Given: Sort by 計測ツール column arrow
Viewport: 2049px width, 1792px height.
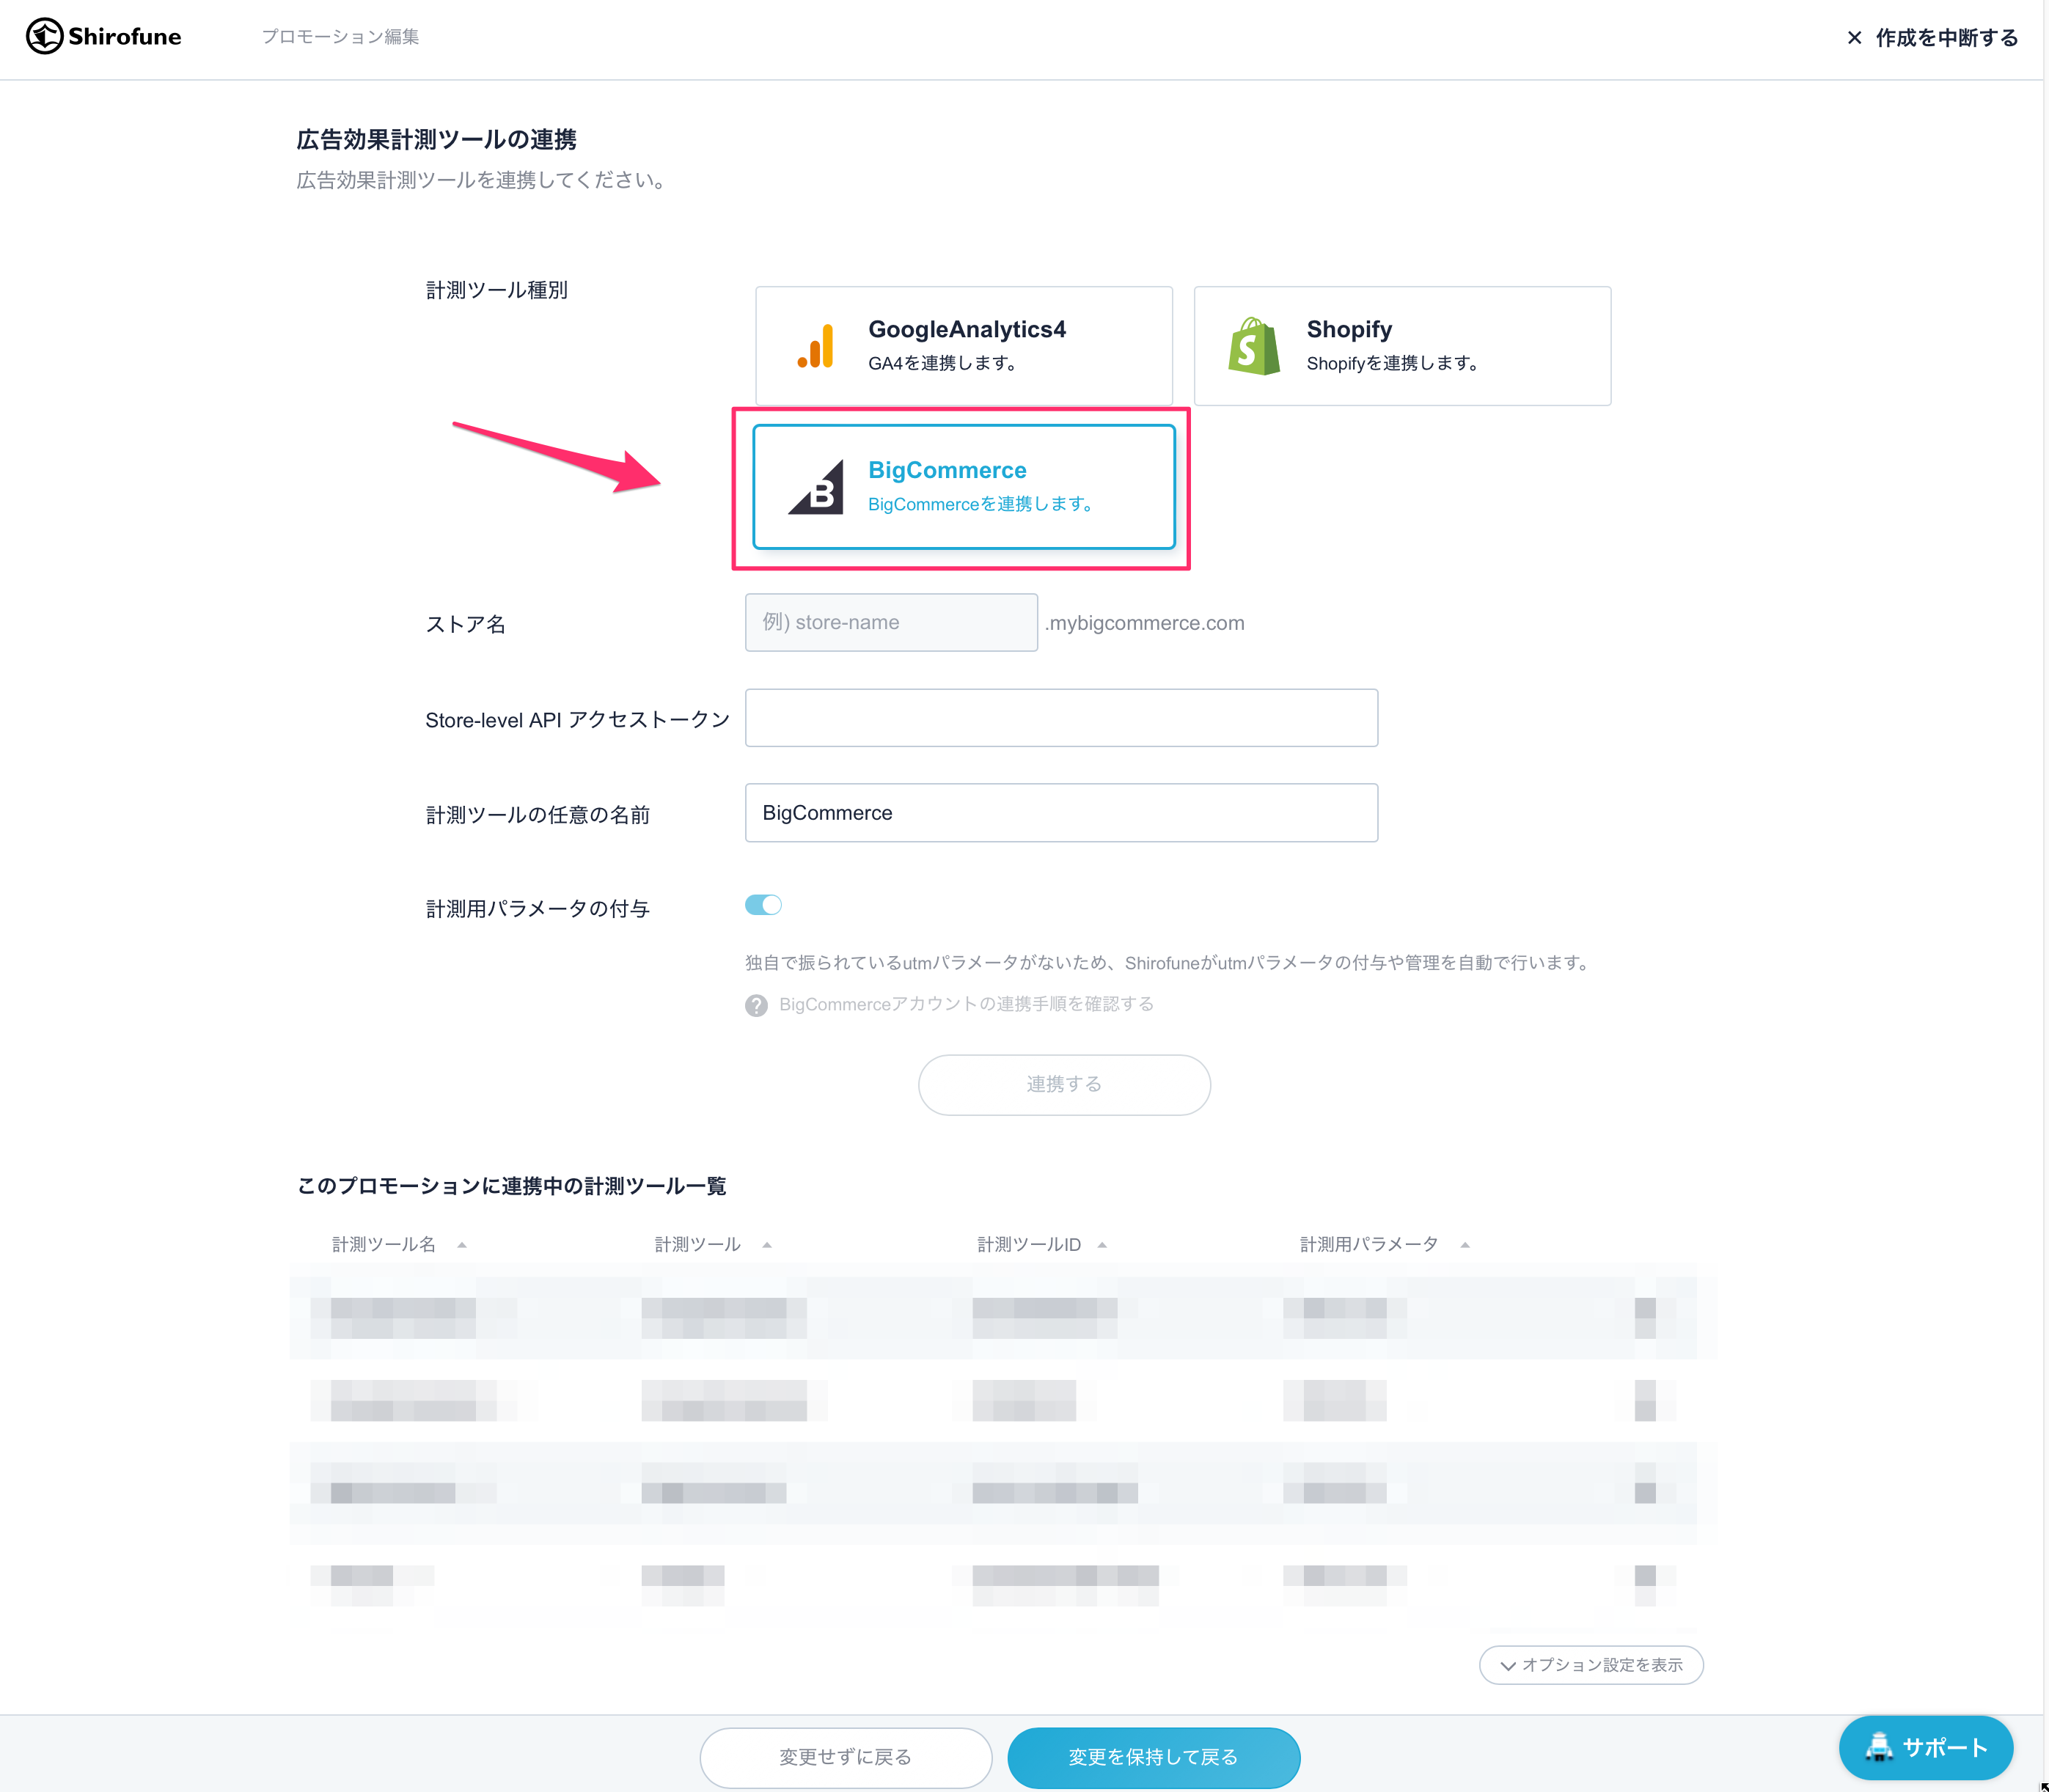Looking at the screenshot, I should 767,1245.
